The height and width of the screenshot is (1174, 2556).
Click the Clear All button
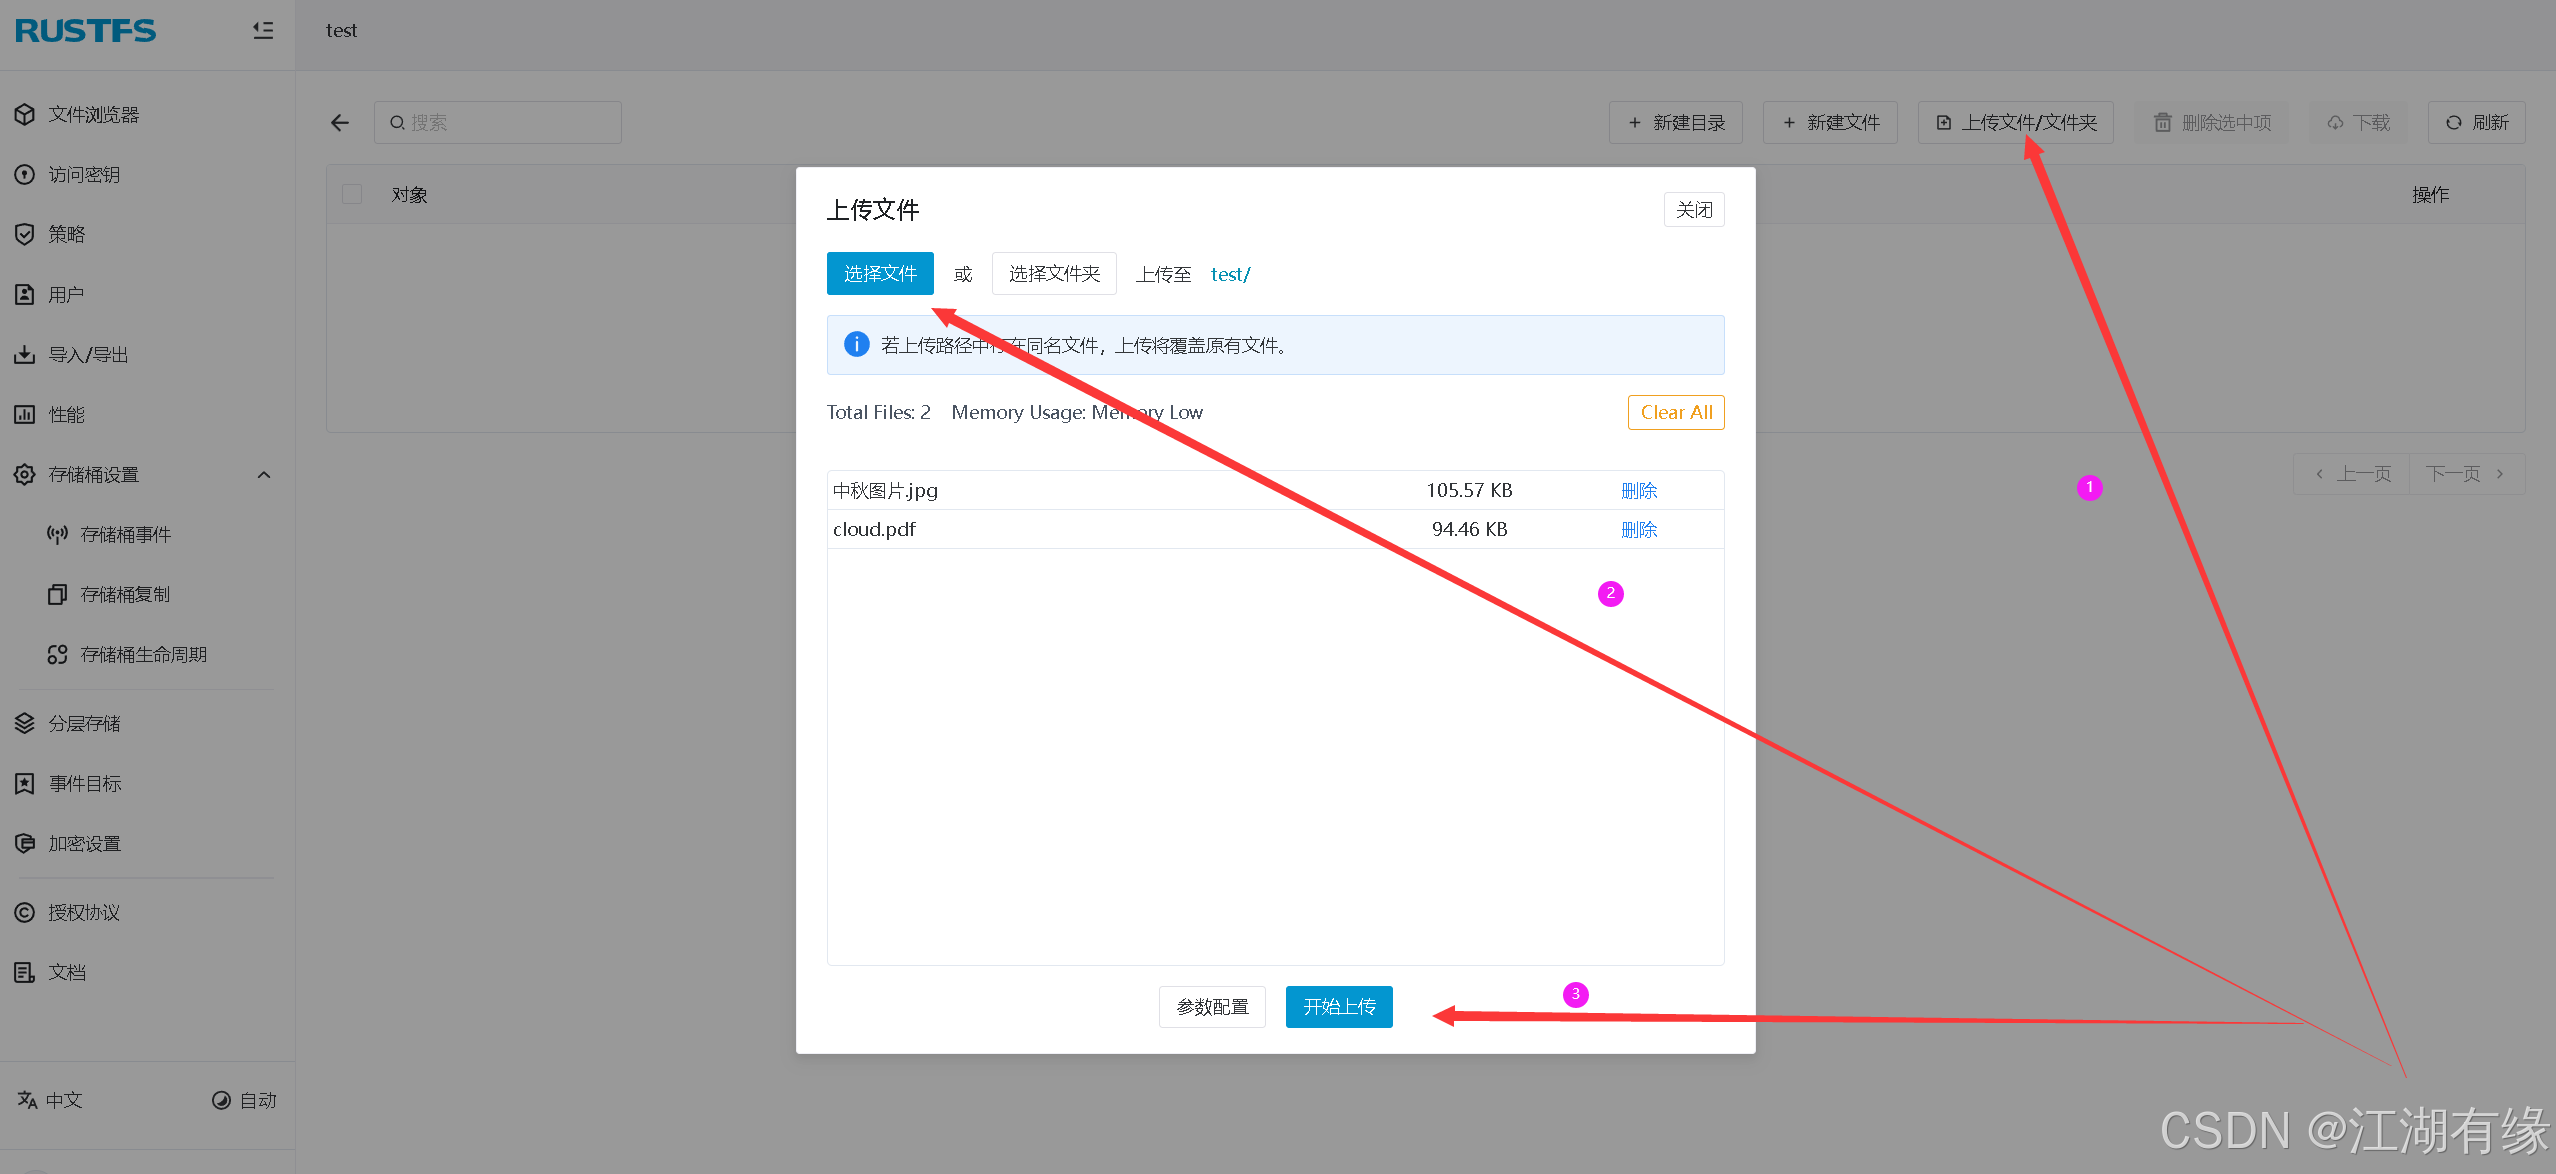pyautogui.click(x=1675, y=412)
